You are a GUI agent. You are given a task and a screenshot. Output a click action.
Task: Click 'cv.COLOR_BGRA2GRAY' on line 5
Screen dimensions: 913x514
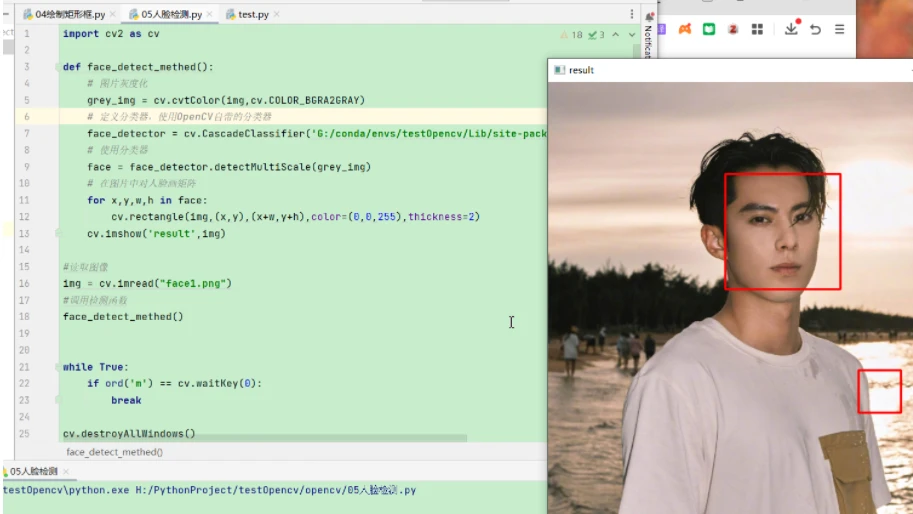tap(305, 100)
